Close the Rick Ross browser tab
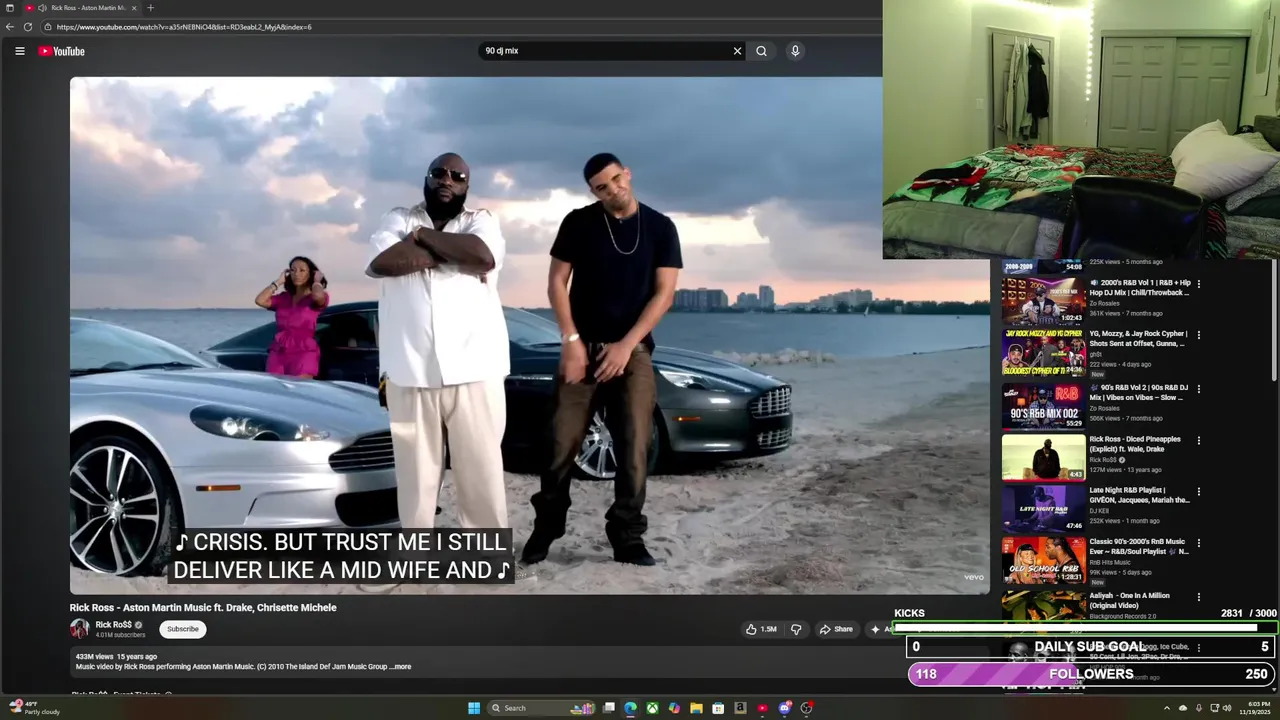 point(135,8)
